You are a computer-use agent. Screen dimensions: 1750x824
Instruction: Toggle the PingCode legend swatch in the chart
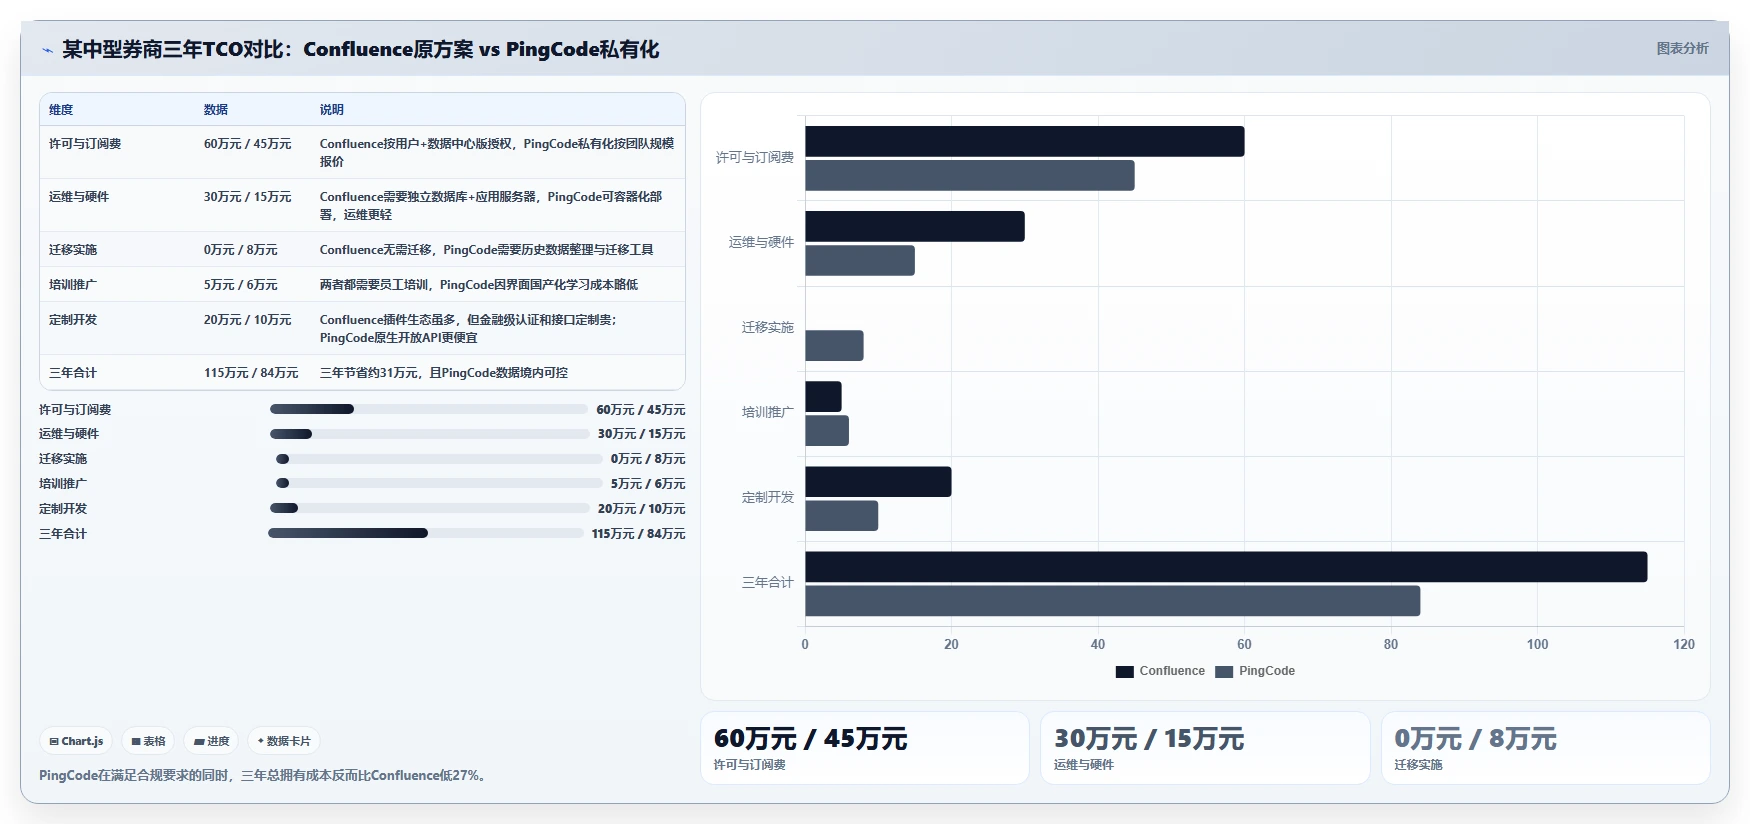click(x=1224, y=672)
